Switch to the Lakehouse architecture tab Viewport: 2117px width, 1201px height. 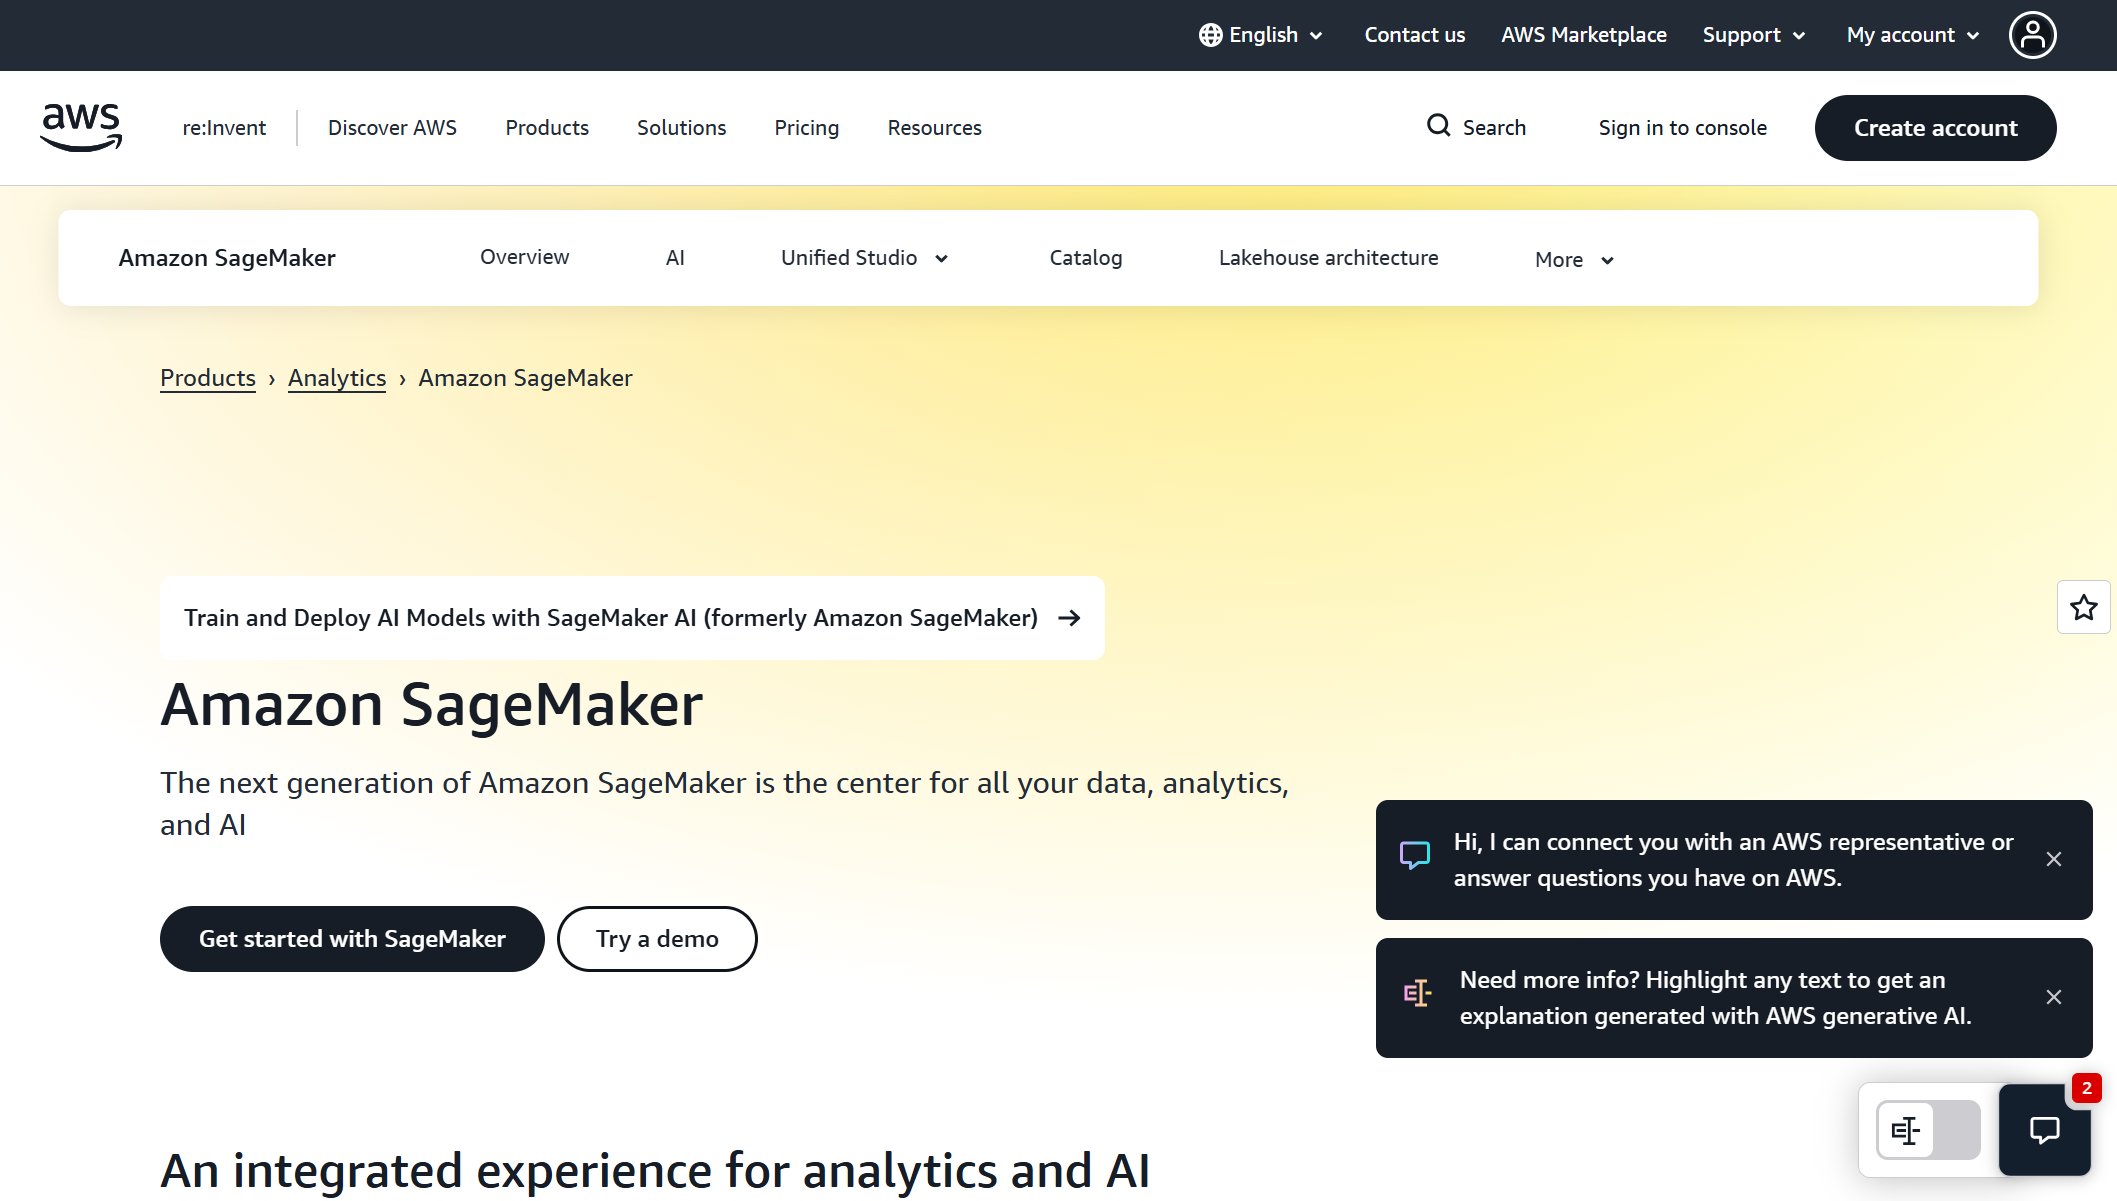click(x=1328, y=257)
